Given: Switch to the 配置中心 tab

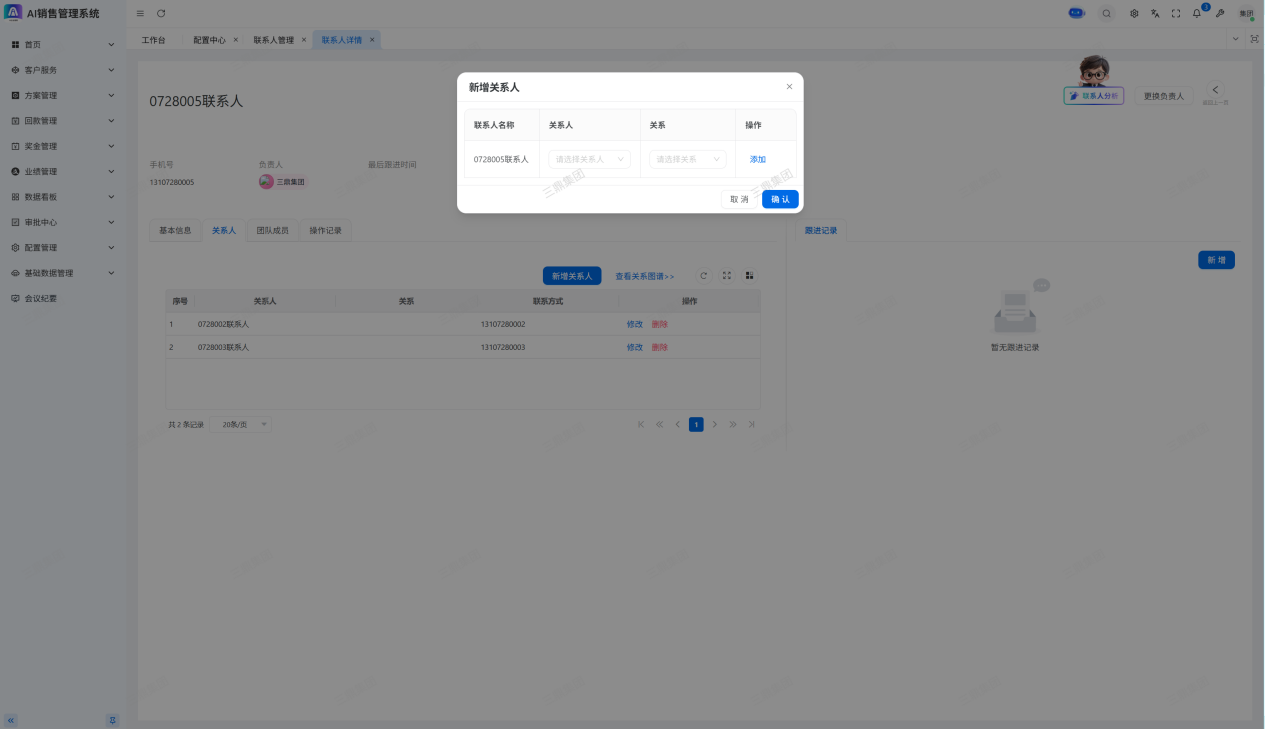Looking at the screenshot, I should [x=209, y=40].
